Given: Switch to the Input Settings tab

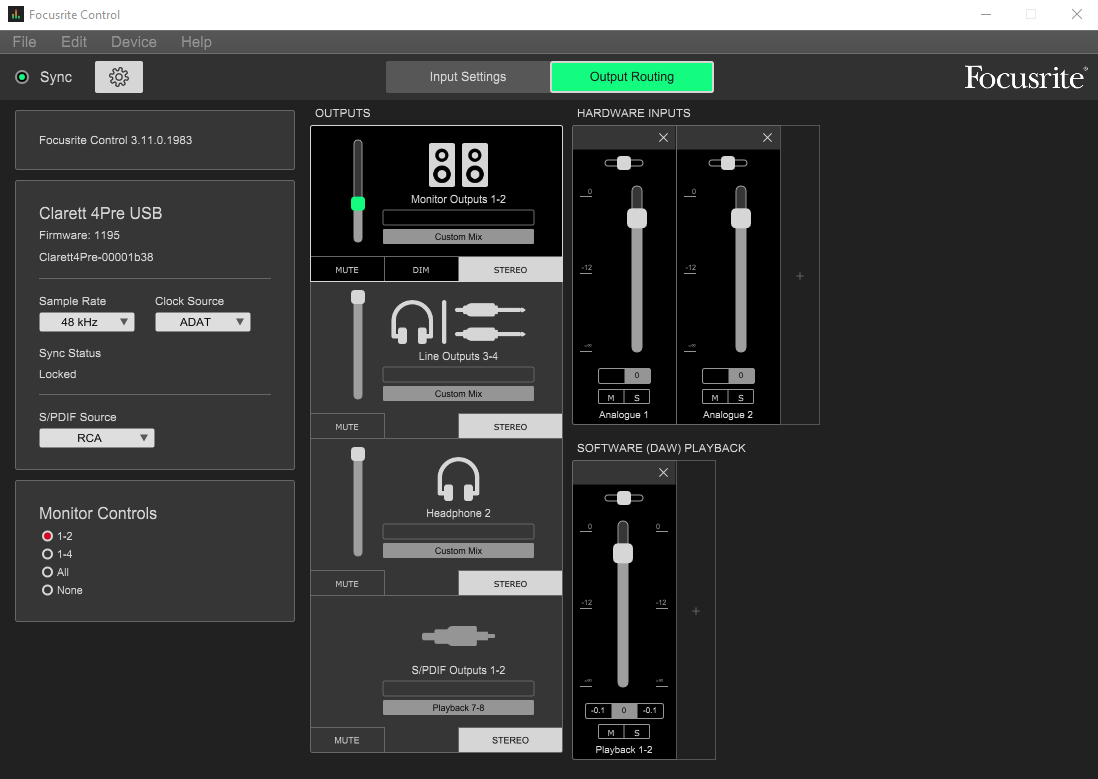Looking at the screenshot, I should coord(468,77).
